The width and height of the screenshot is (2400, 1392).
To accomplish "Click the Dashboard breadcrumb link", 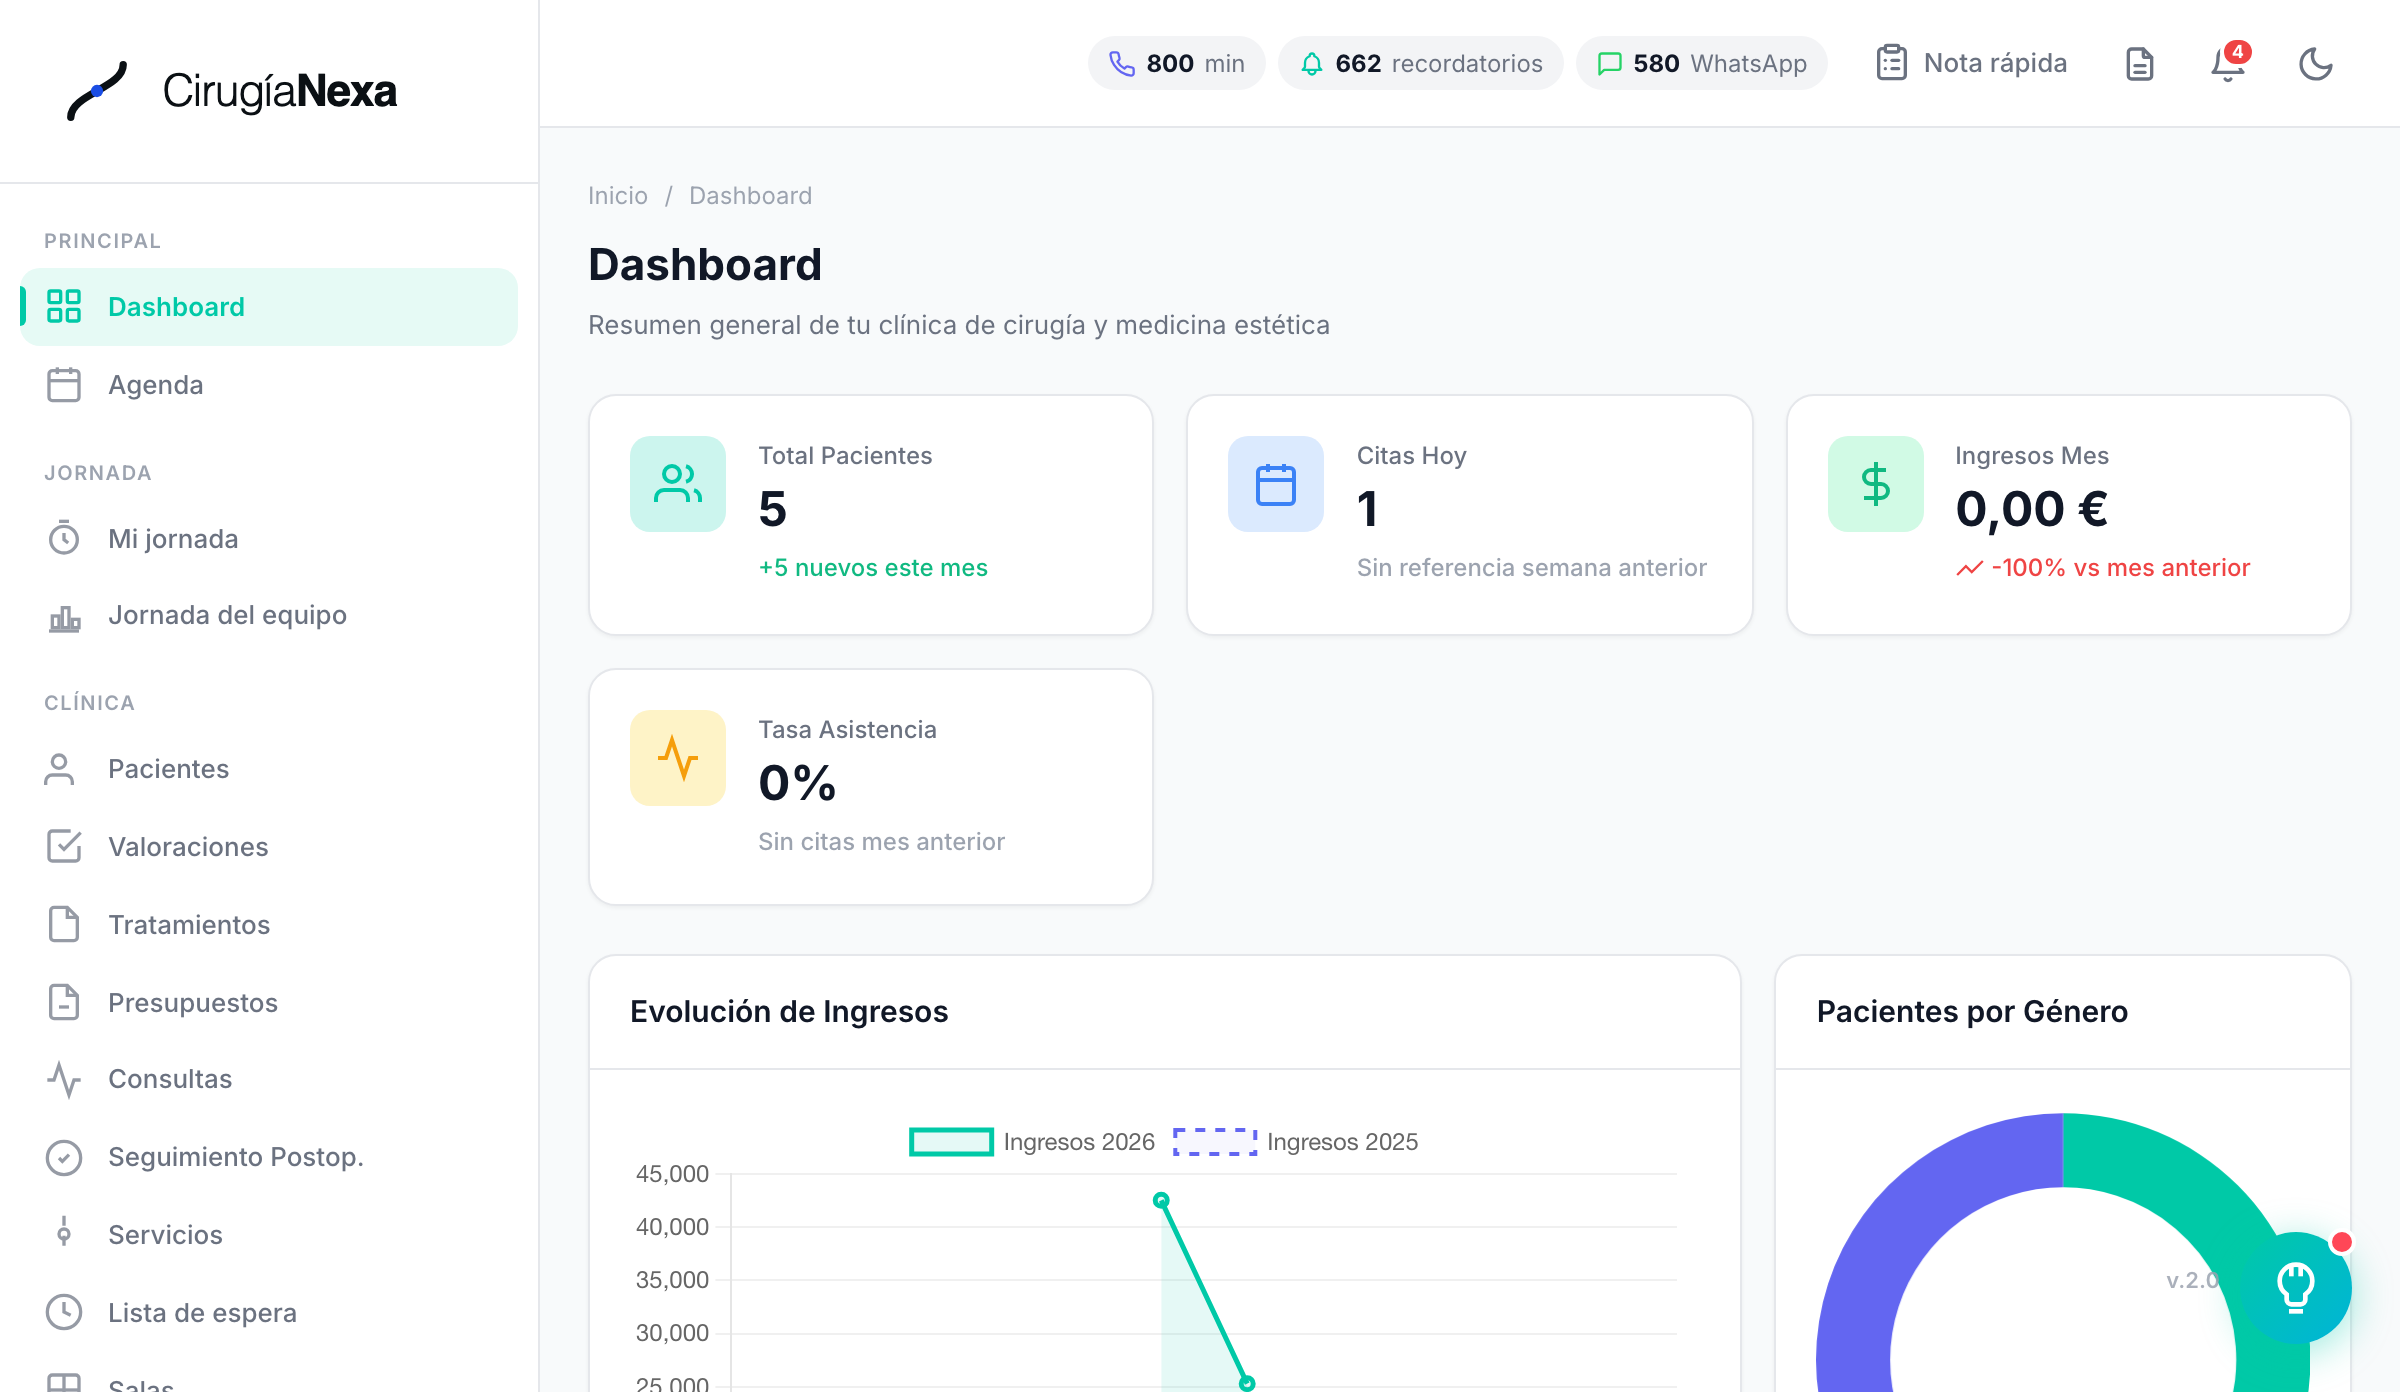I will [750, 196].
